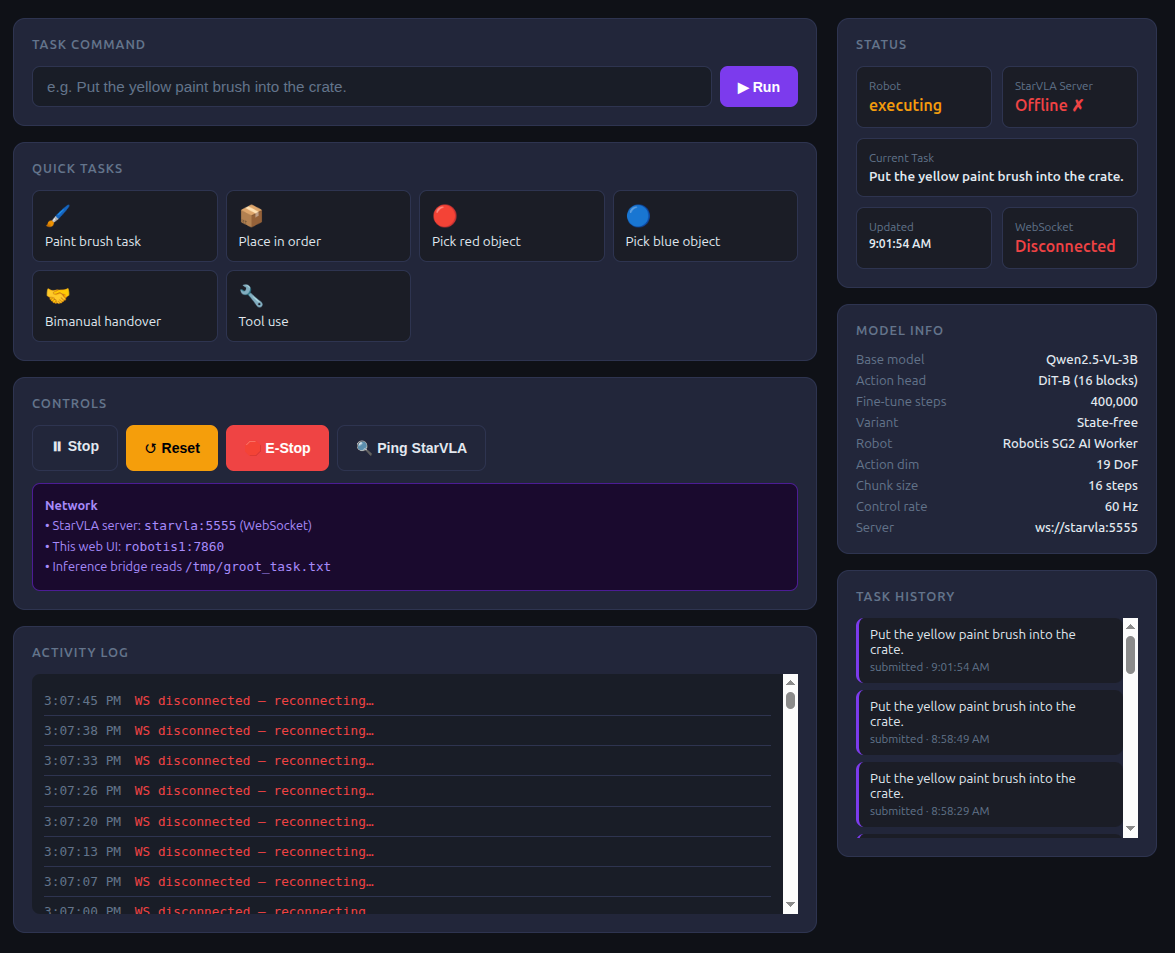Click the red X next to Offline
Screen dimensions: 1175x953
[1078, 106]
